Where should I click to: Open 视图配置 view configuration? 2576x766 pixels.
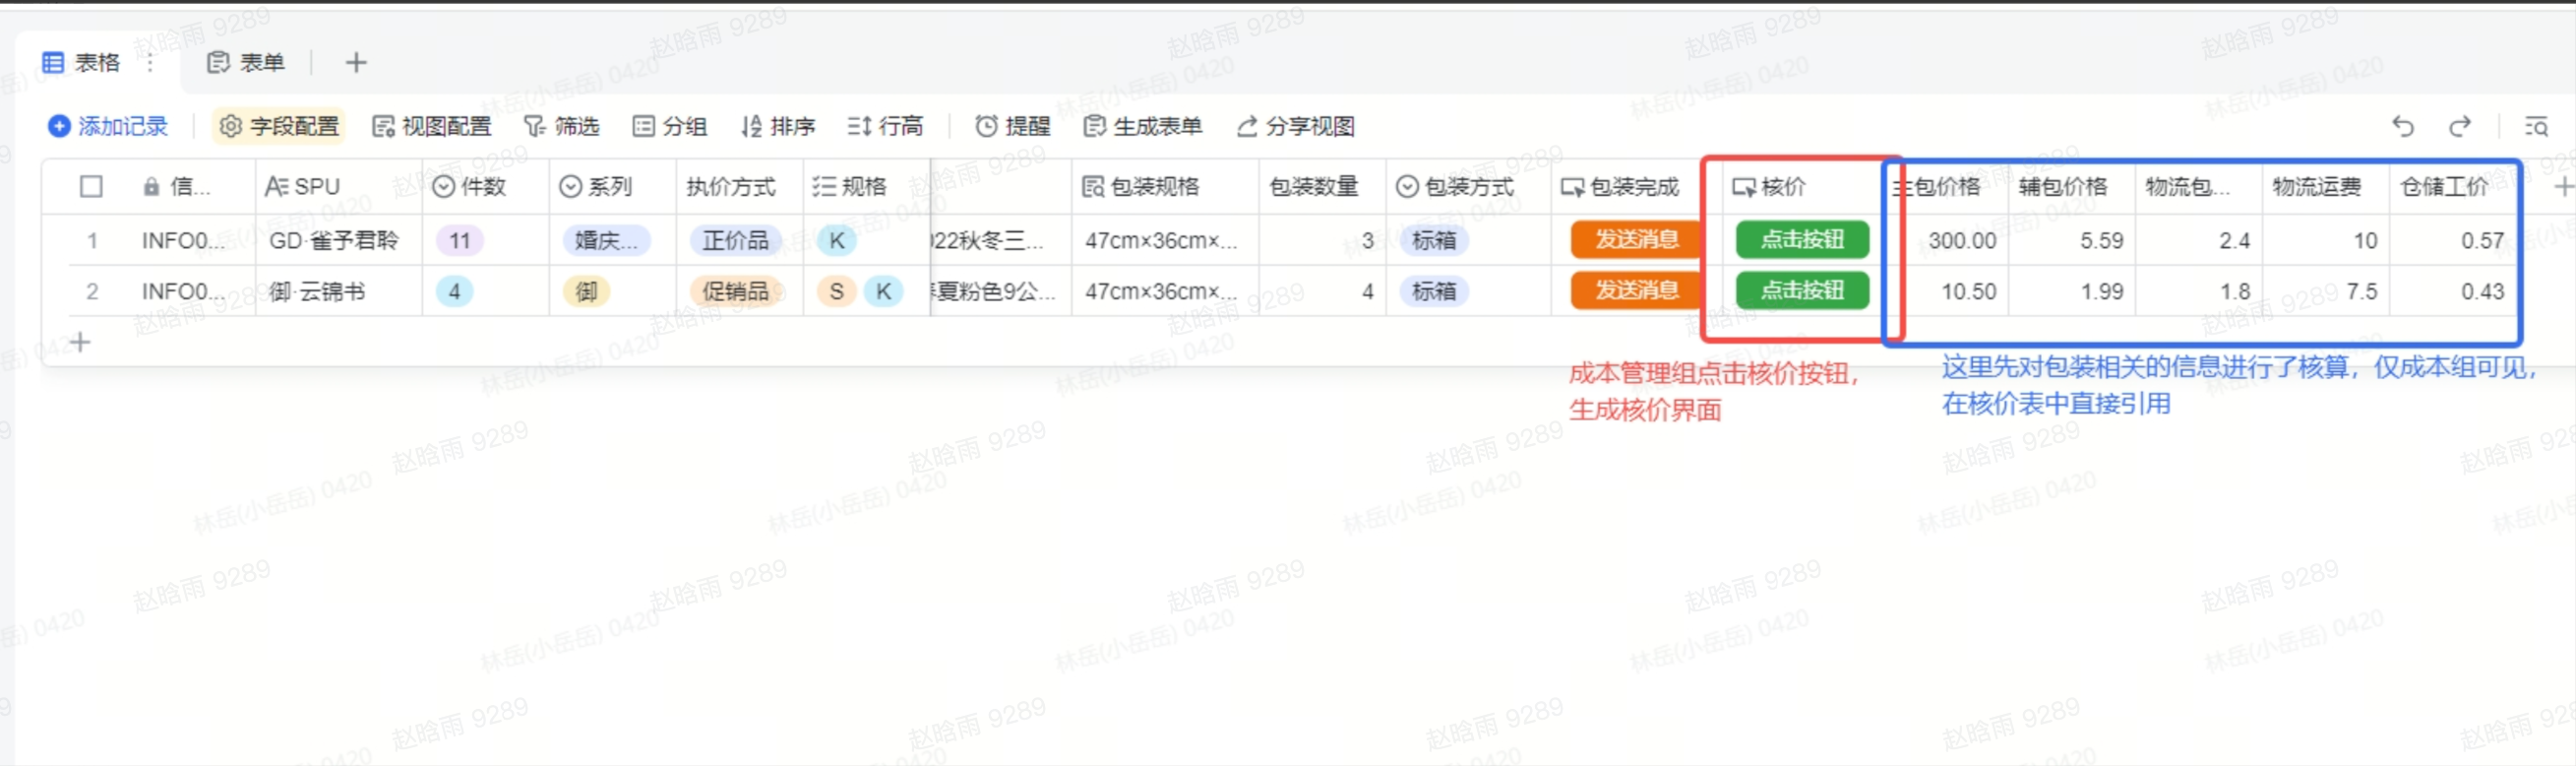pyautogui.click(x=432, y=126)
